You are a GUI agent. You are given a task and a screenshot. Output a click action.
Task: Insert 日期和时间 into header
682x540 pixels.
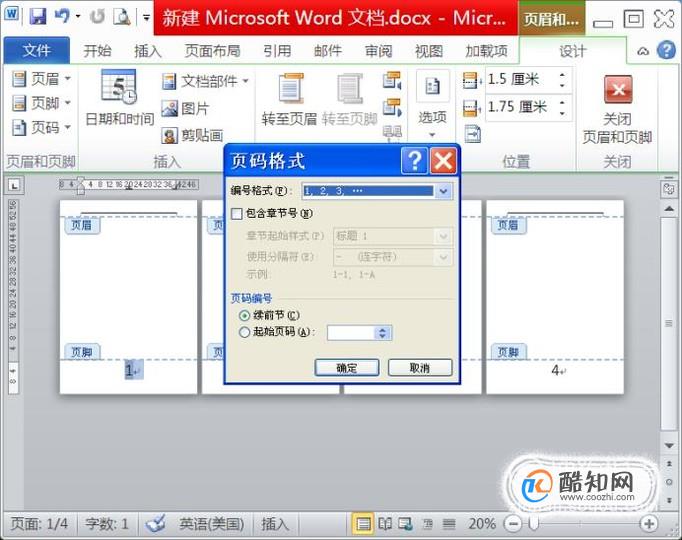(120, 97)
